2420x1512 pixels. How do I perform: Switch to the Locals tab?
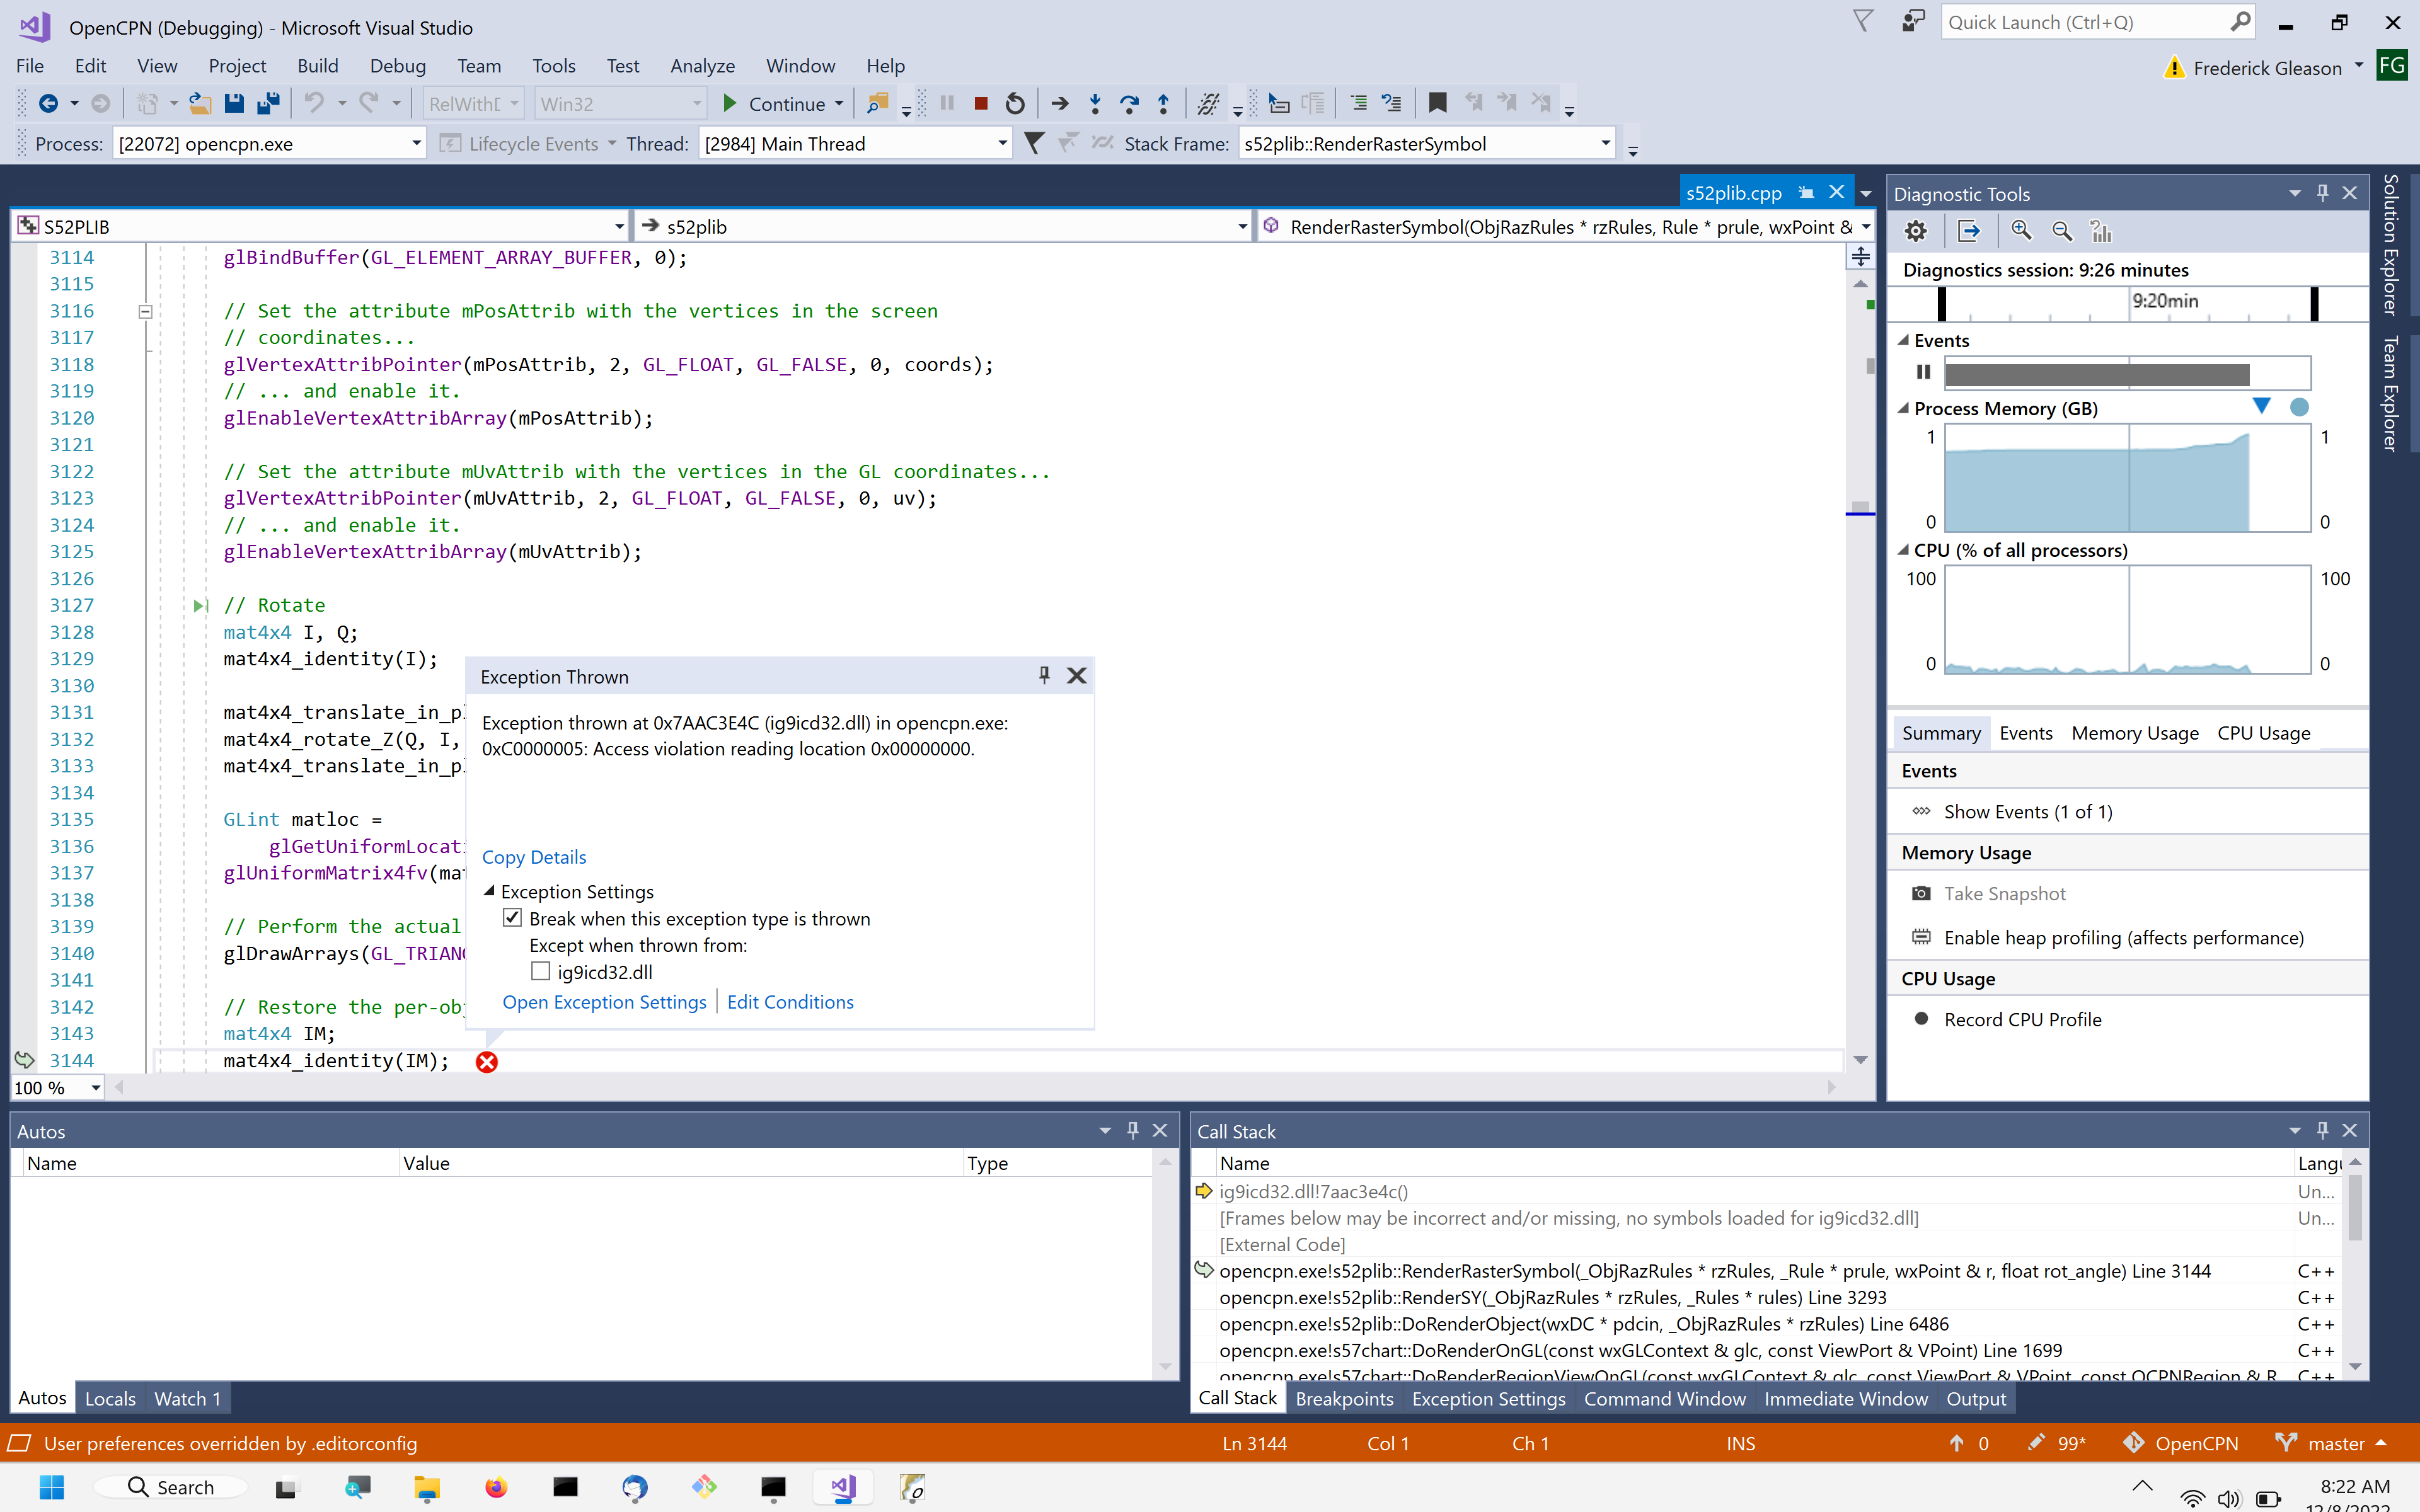110,1398
